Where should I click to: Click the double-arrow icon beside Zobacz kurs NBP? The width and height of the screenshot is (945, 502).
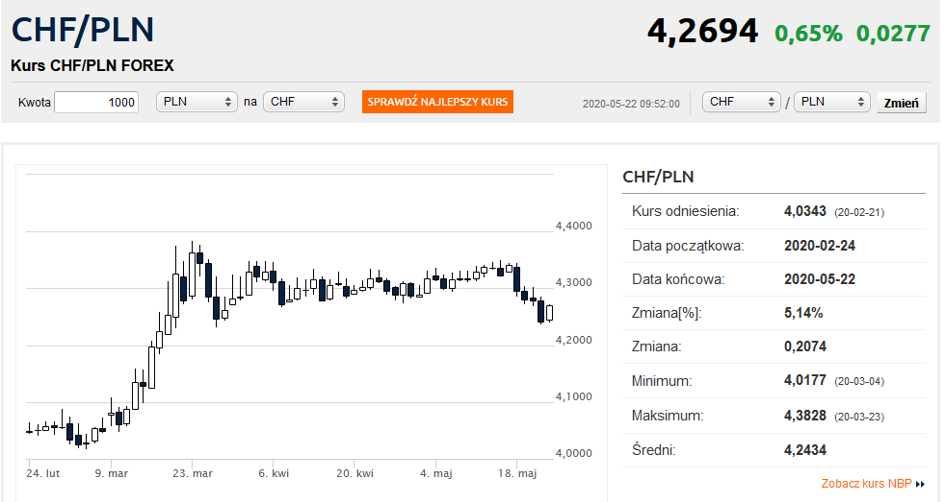(x=920, y=484)
